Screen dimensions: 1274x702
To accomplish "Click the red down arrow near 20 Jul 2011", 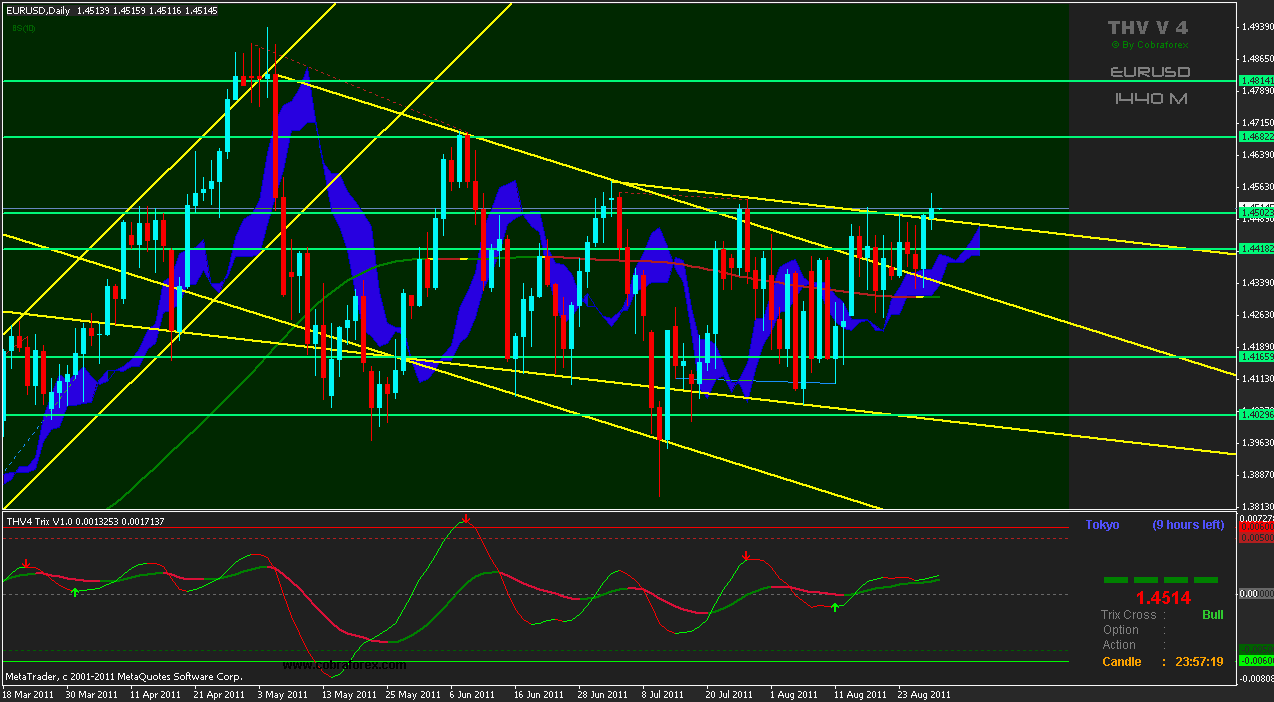I will pyautogui.click(x=745, y=555).
